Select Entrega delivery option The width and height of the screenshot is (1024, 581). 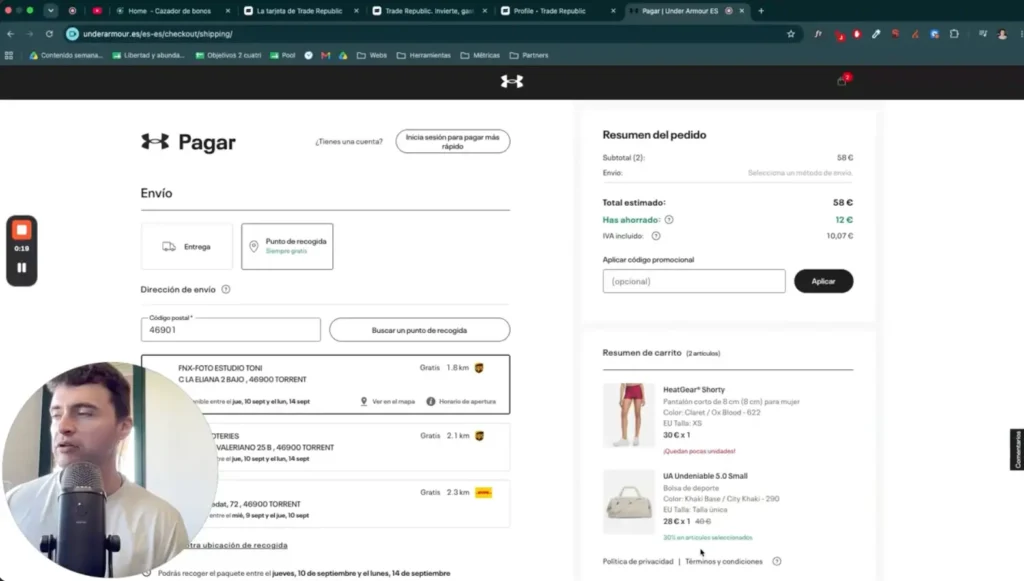187,247
